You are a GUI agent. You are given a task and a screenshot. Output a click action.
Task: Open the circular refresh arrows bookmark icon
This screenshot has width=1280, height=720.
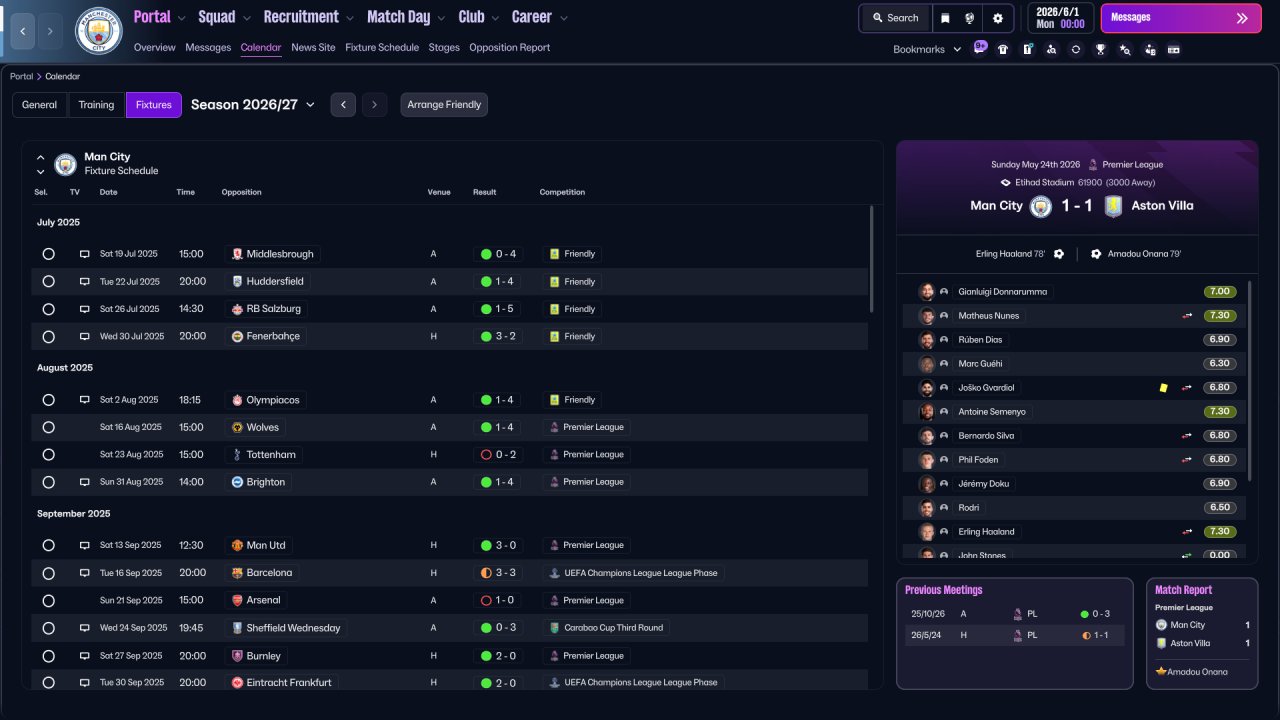click(1075, 49)
